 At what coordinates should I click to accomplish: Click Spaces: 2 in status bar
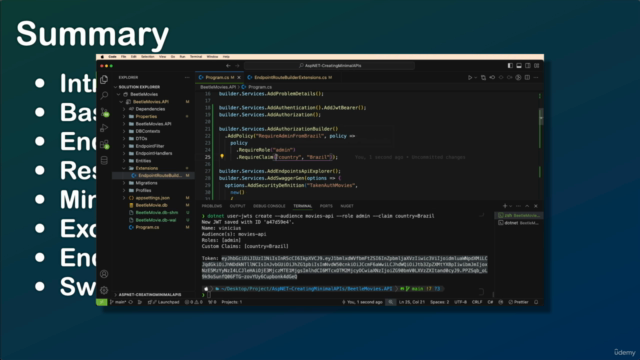click(x=440, y=302)
